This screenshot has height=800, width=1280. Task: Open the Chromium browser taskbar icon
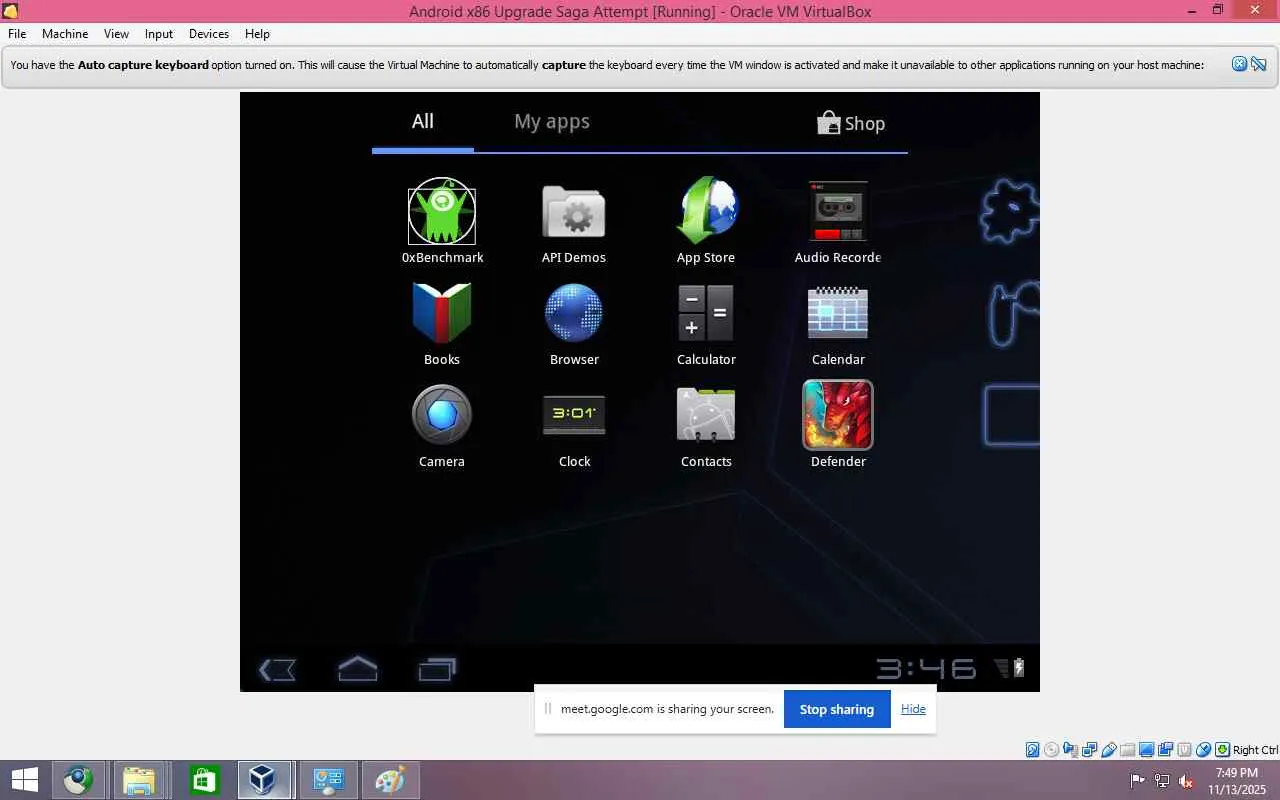pyautogui.click(x=79, y=780)
